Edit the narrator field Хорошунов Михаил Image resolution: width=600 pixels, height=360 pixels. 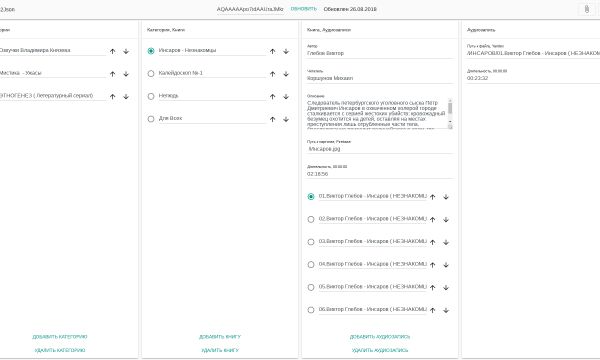(380, 78)
